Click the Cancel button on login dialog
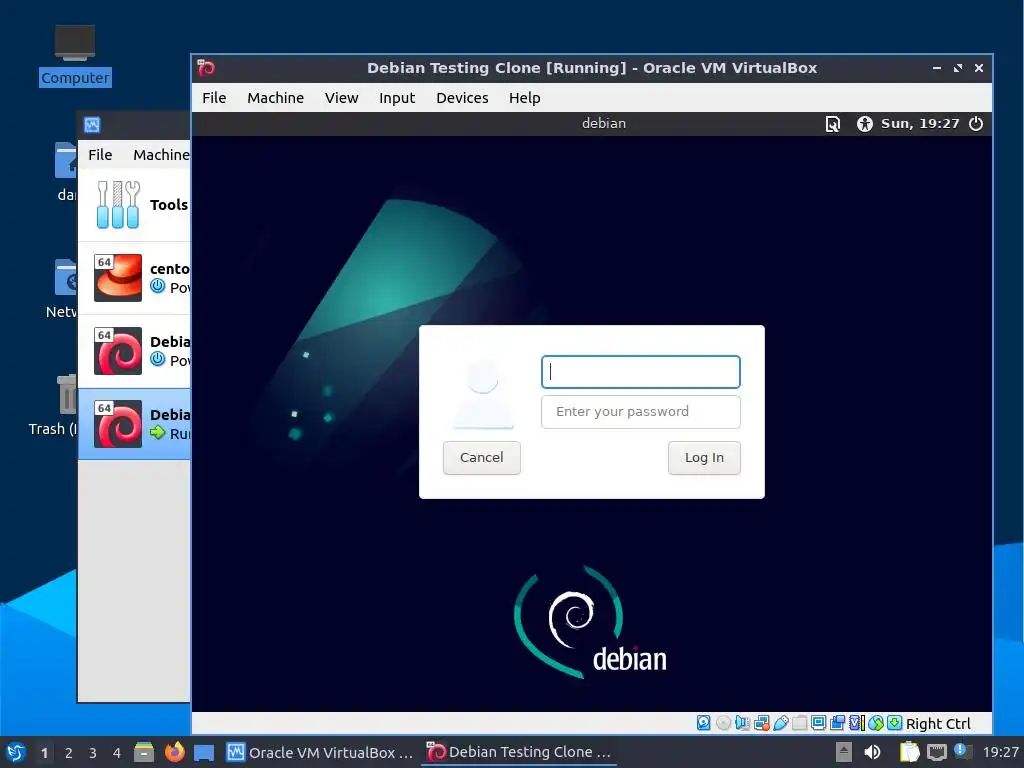This screenshot has height=768, width=1024. [481, 458]
